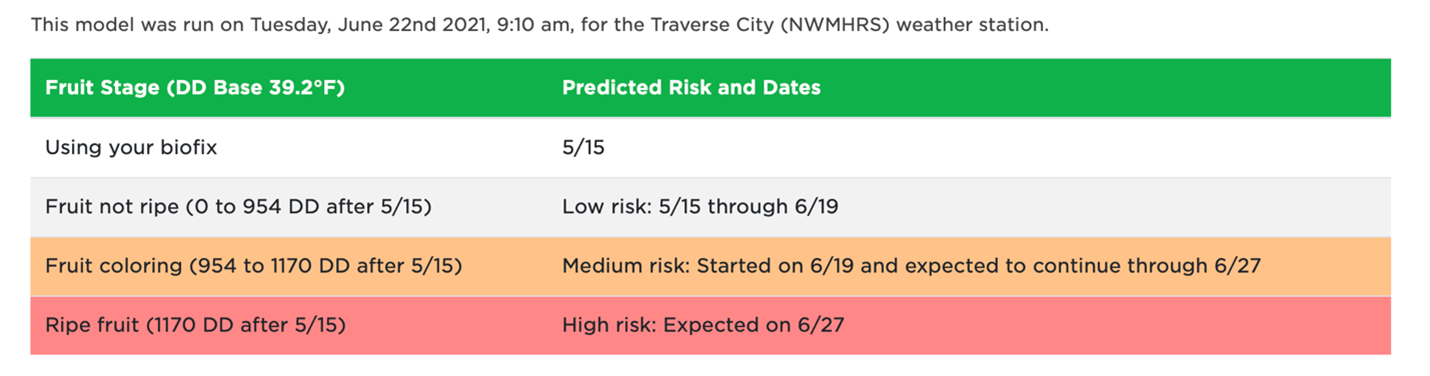The height and width of the screenshot is (376, 1430).
Task: Select the orange 'Fruit coloring' stage cell
Action: 253,266
